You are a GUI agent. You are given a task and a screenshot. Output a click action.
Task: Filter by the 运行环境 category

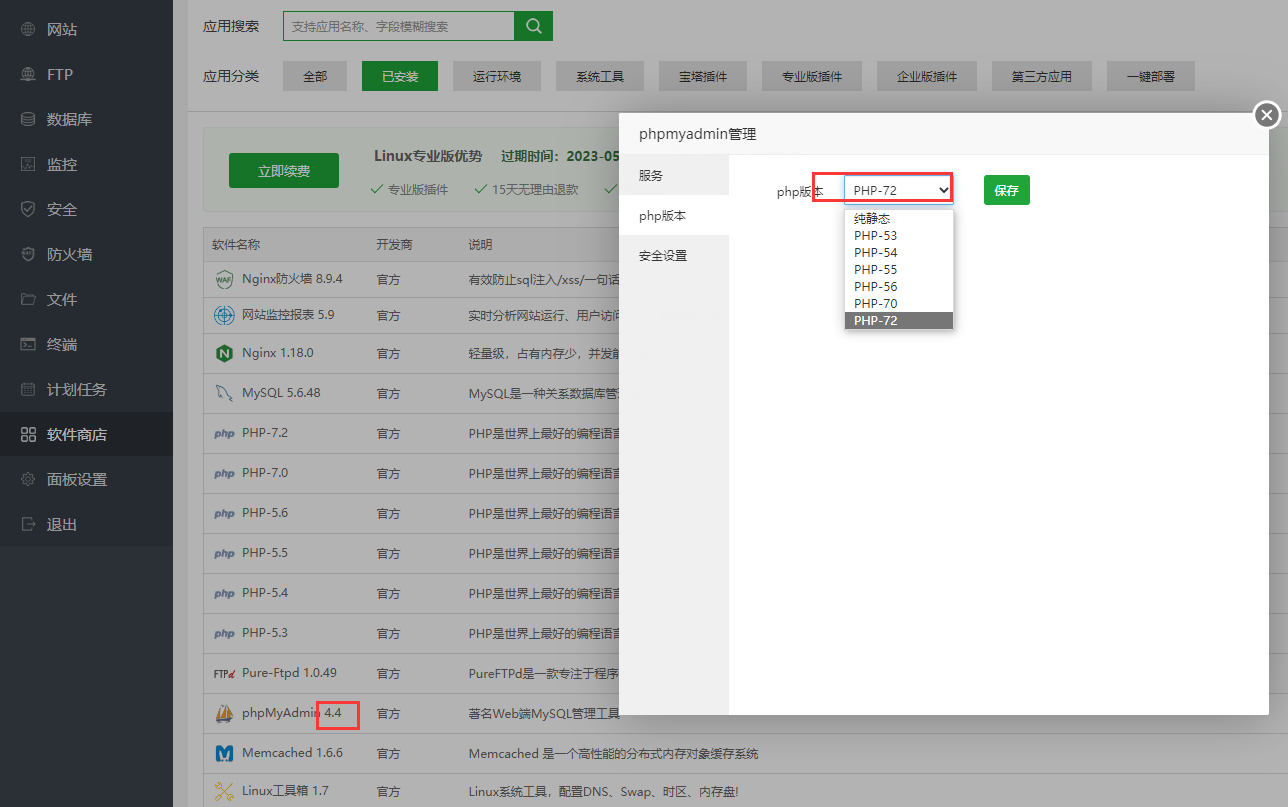(497, 76)
